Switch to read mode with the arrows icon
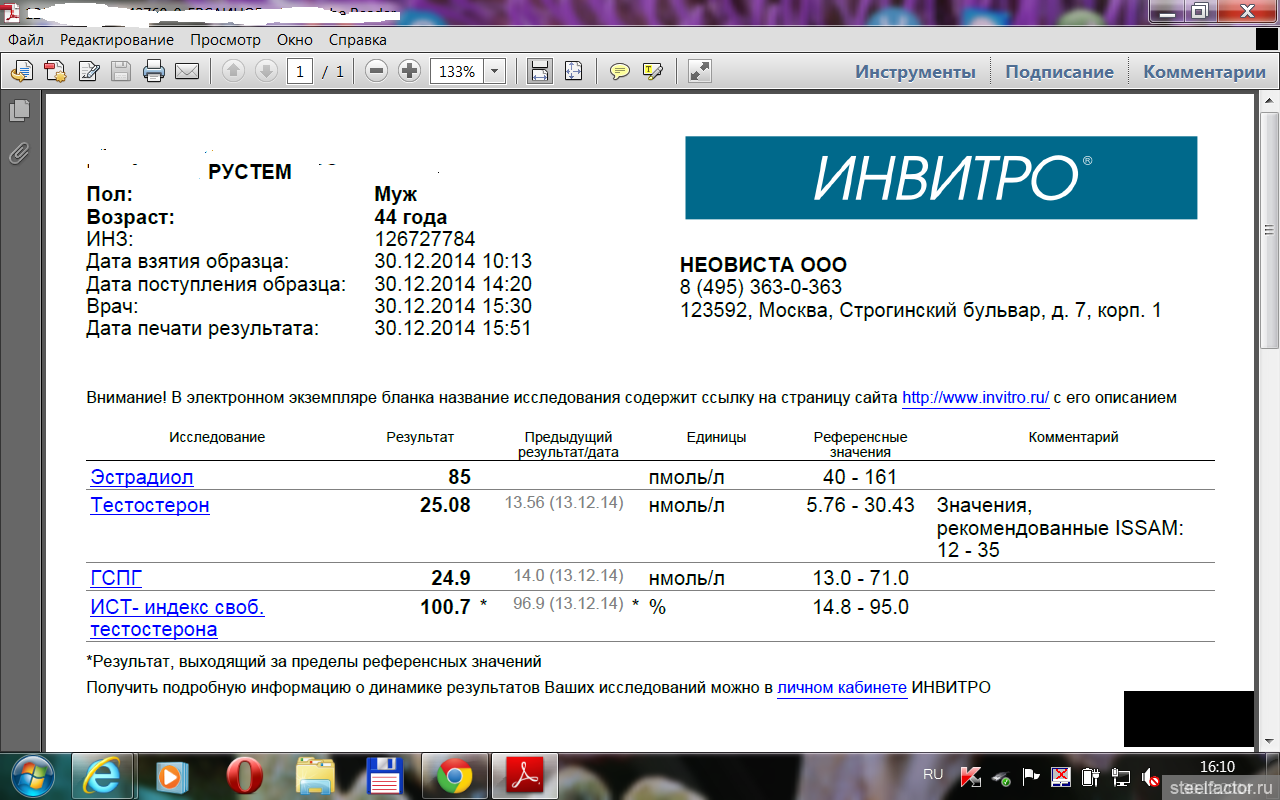This screenshot has width=1280, height=800. pyautogui.click(x=700, y=71)
